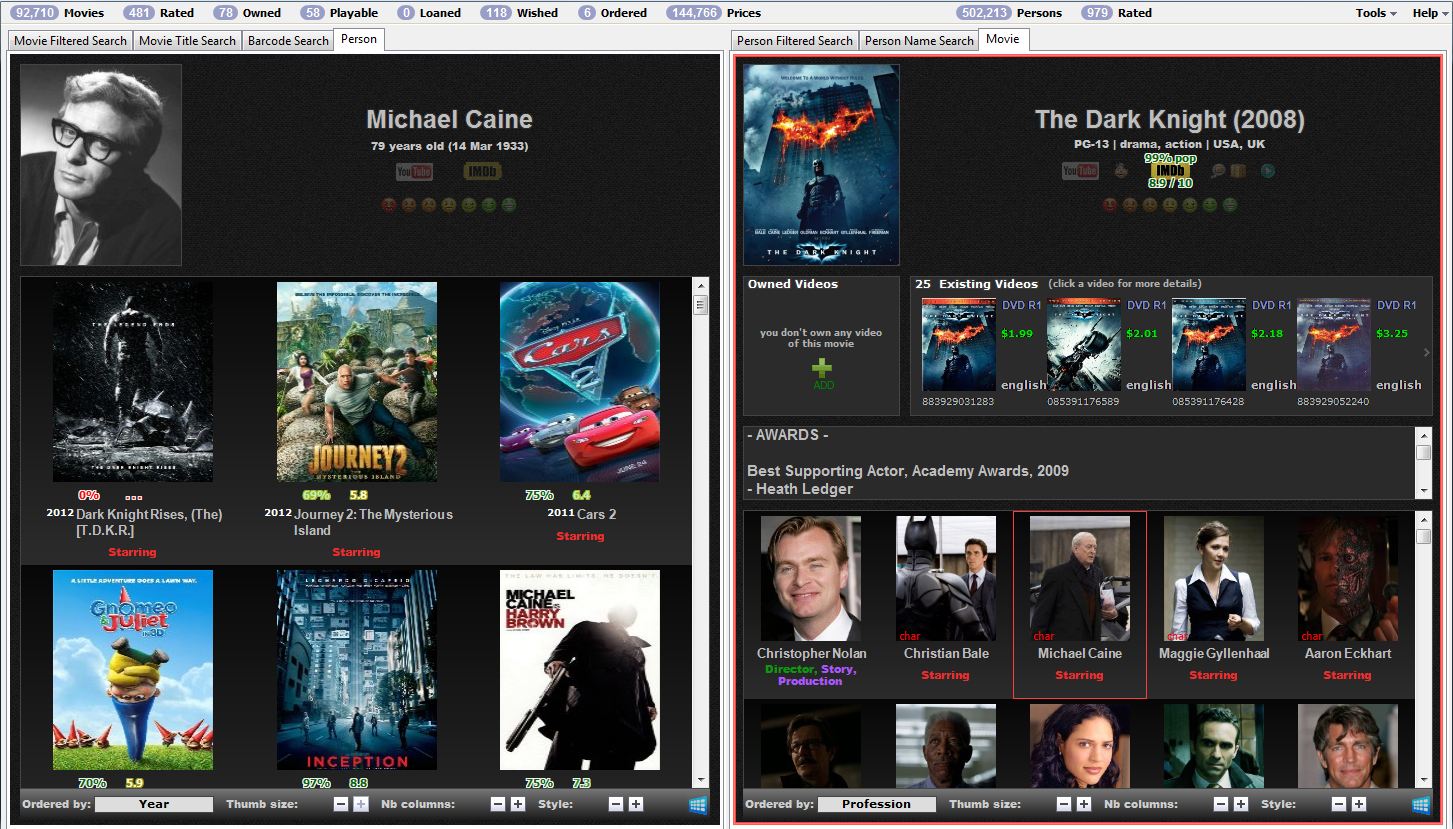
Task: Click the Awards box scroll-down arrow
Action: 1423,490
